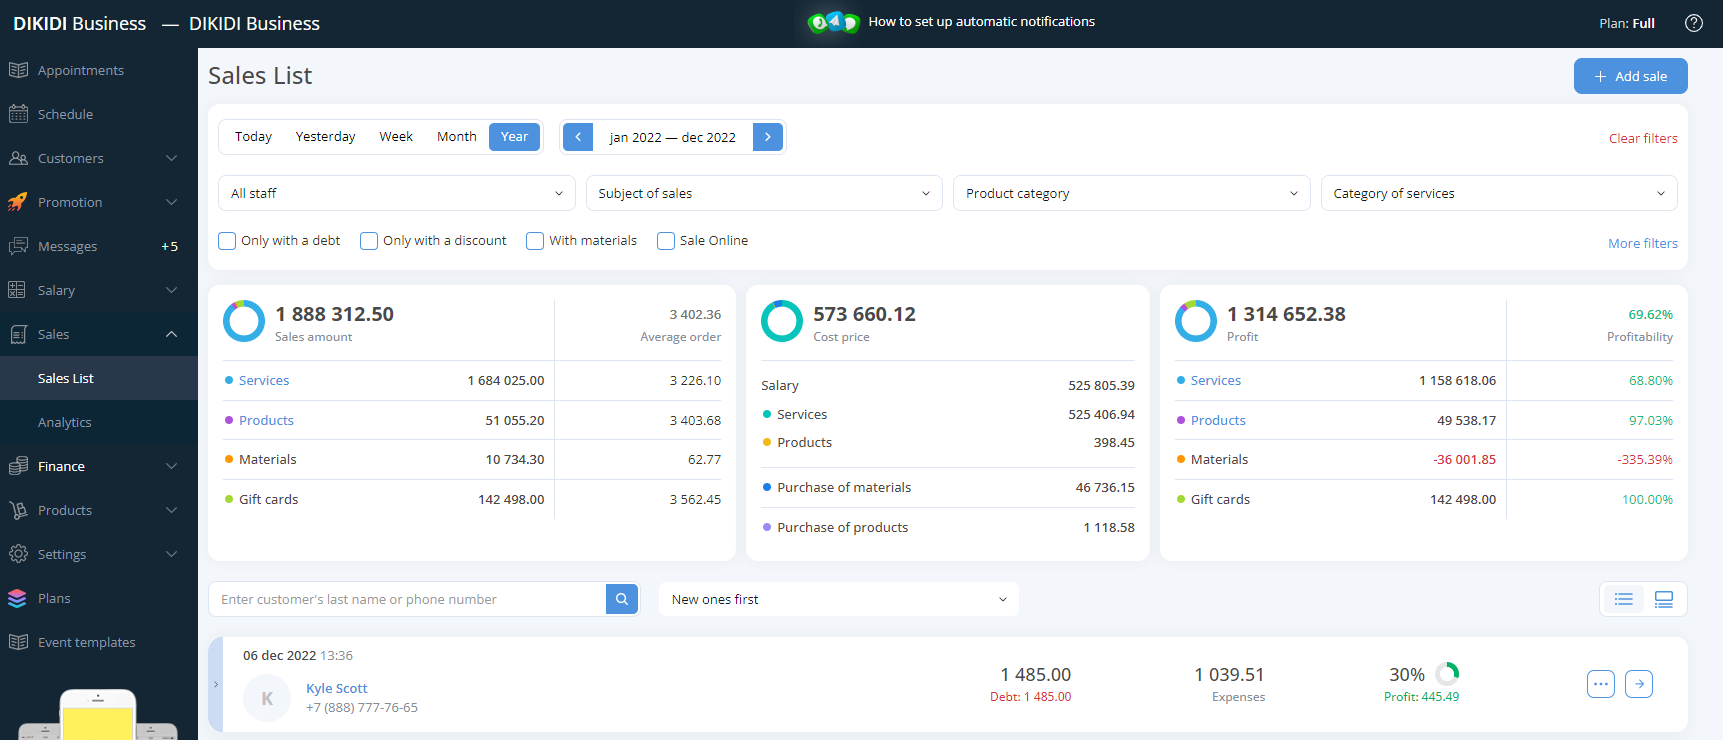Click the notifications banner icon in header
Image resolution: width=1723 pixels, height=740 pixels.
coord(834,22)
